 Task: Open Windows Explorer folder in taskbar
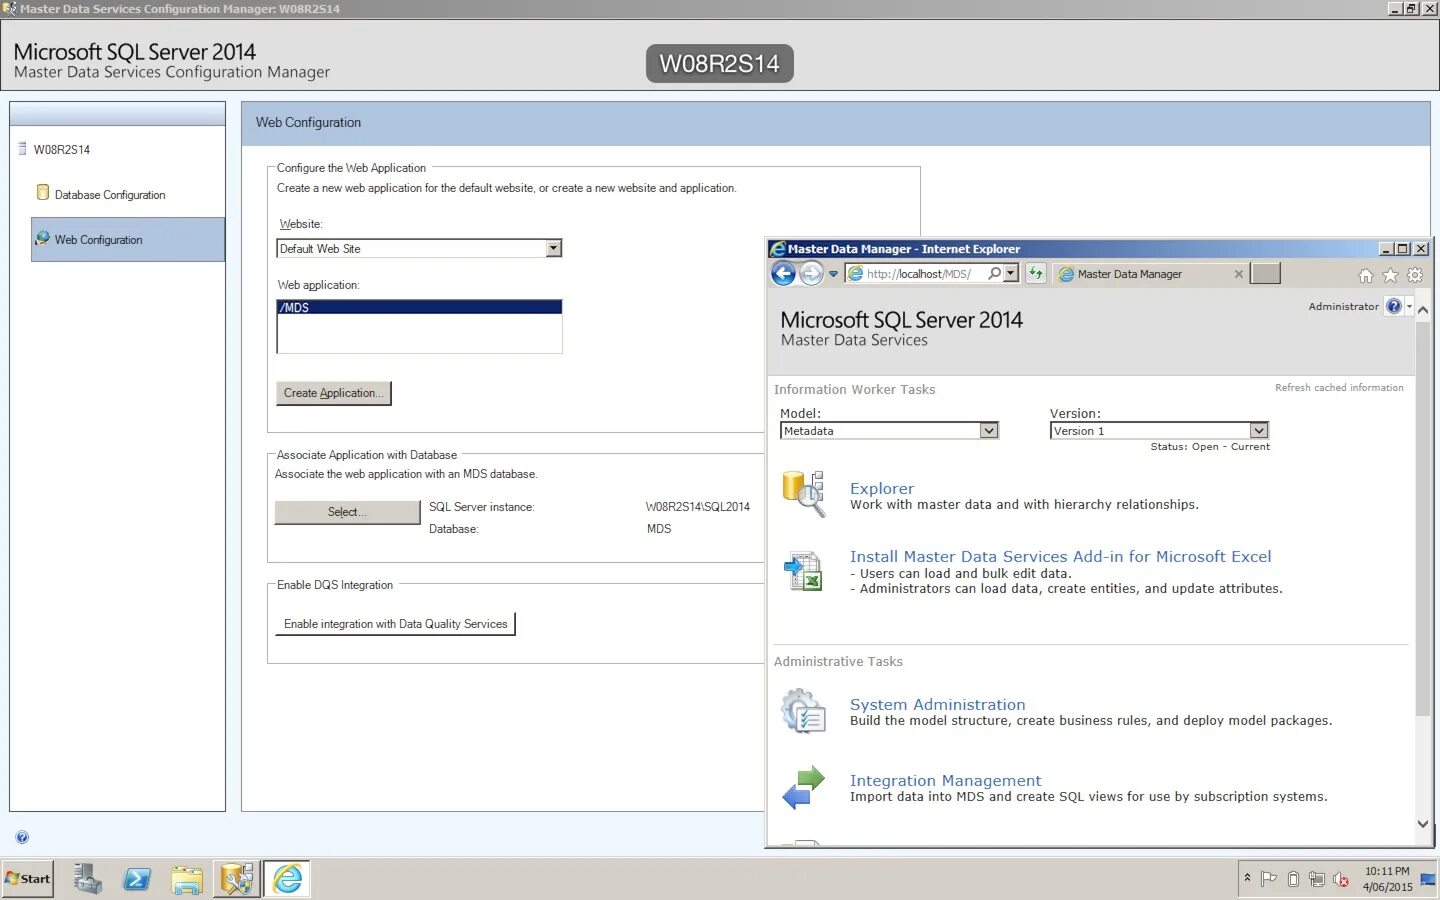187,879
